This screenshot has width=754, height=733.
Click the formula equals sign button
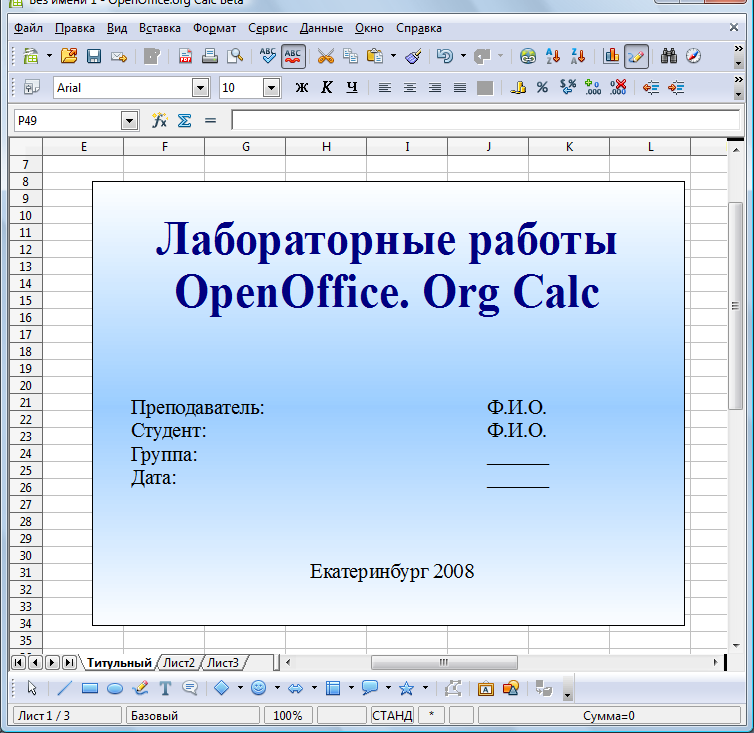(x=210, y=120)
